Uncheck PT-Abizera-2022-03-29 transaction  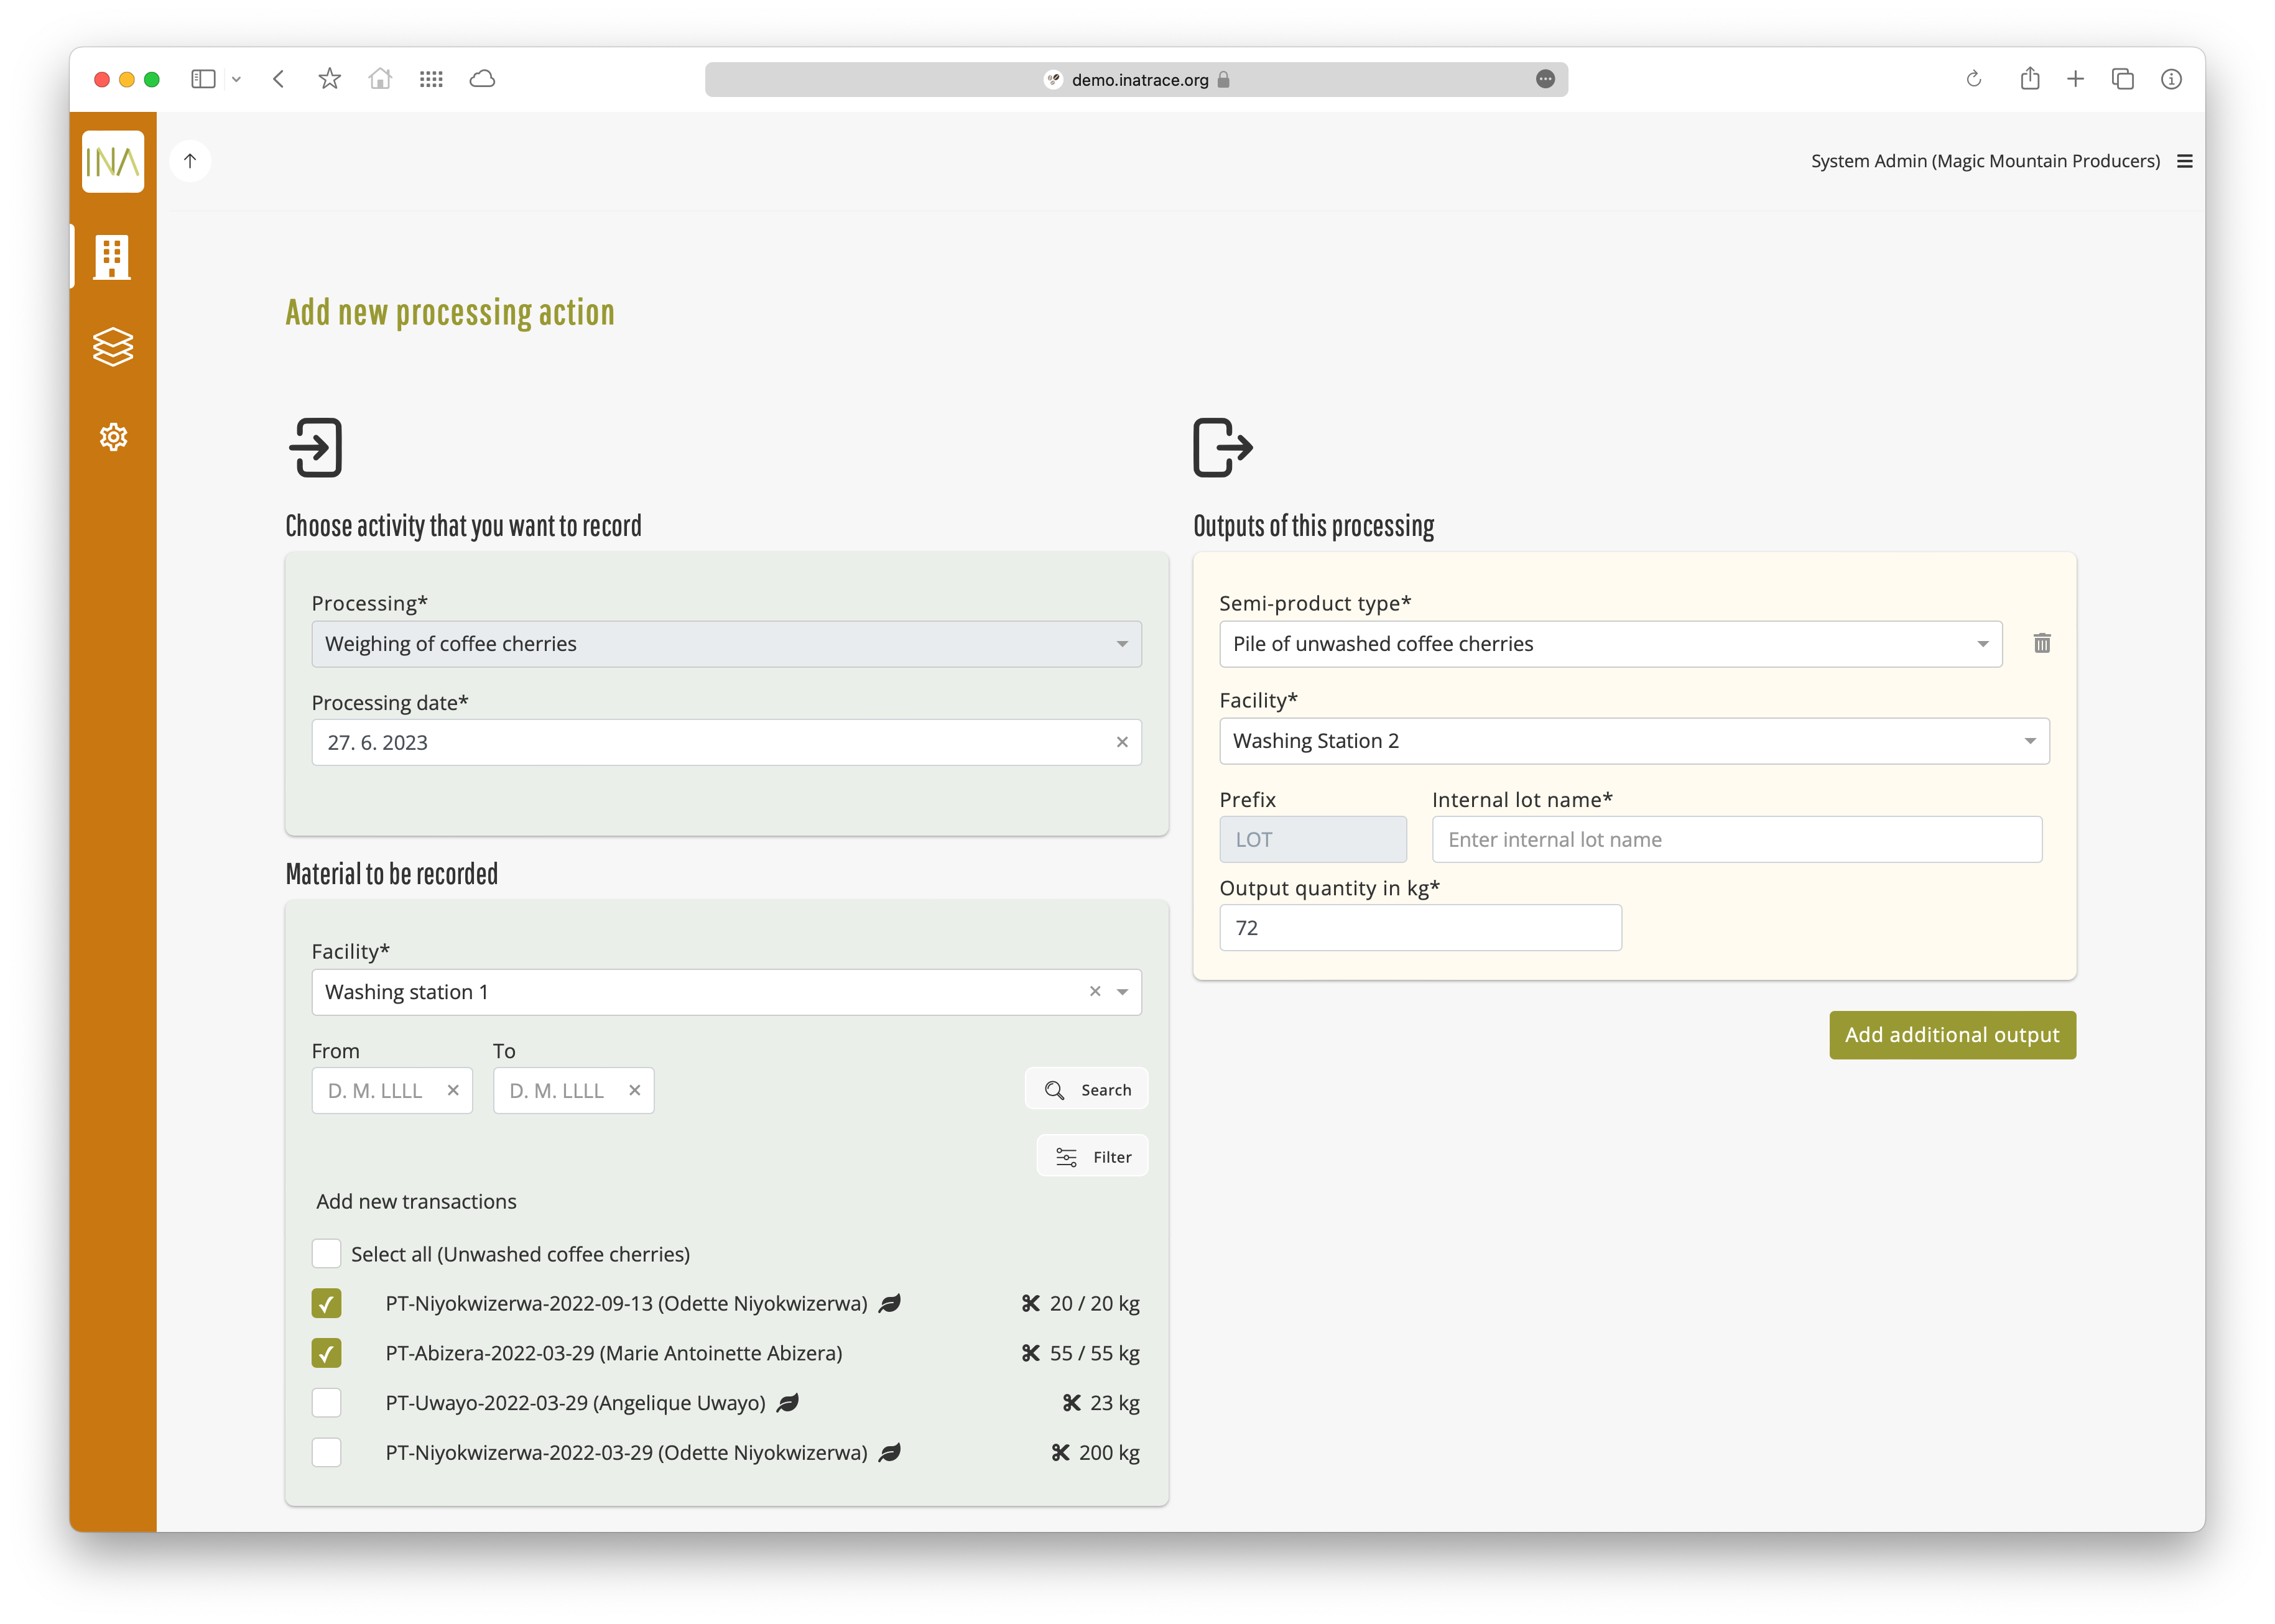tap(326, 1353)
